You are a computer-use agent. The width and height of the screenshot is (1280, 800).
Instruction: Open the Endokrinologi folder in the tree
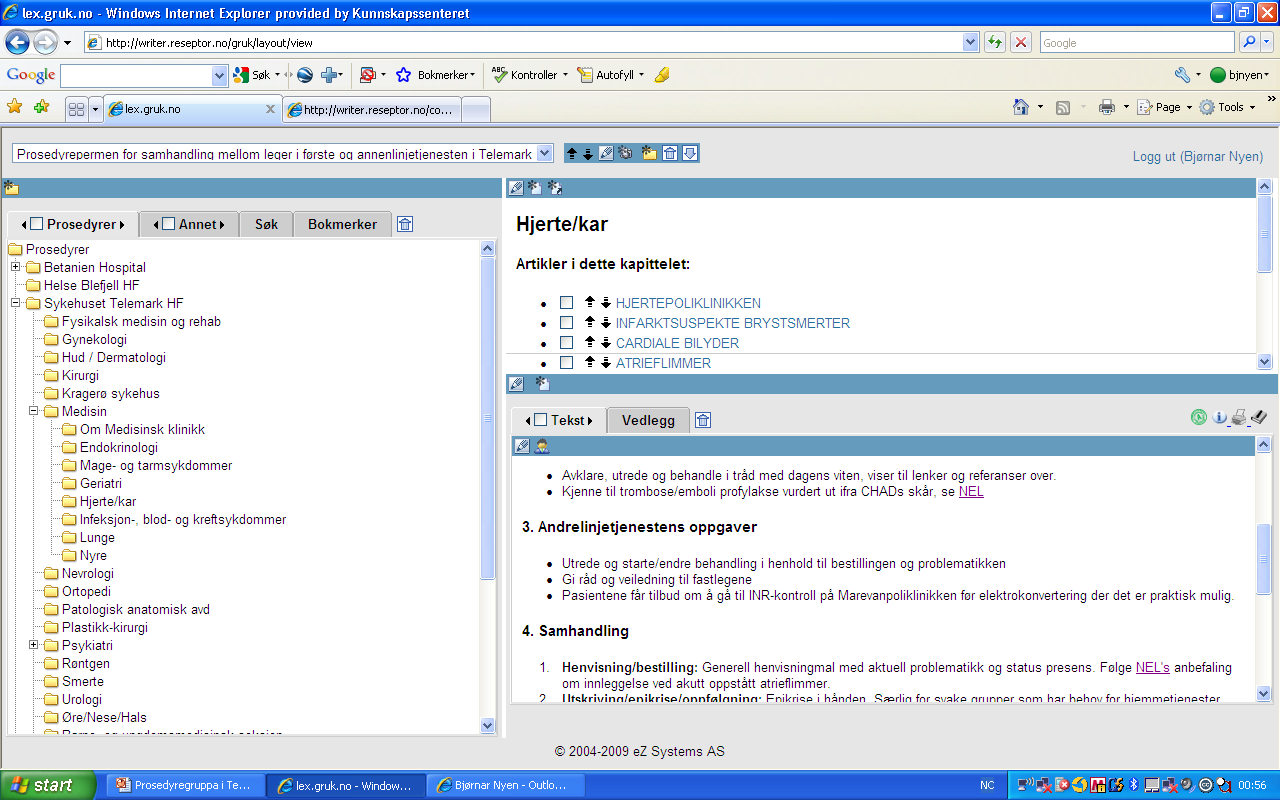[x=119, y=447]
